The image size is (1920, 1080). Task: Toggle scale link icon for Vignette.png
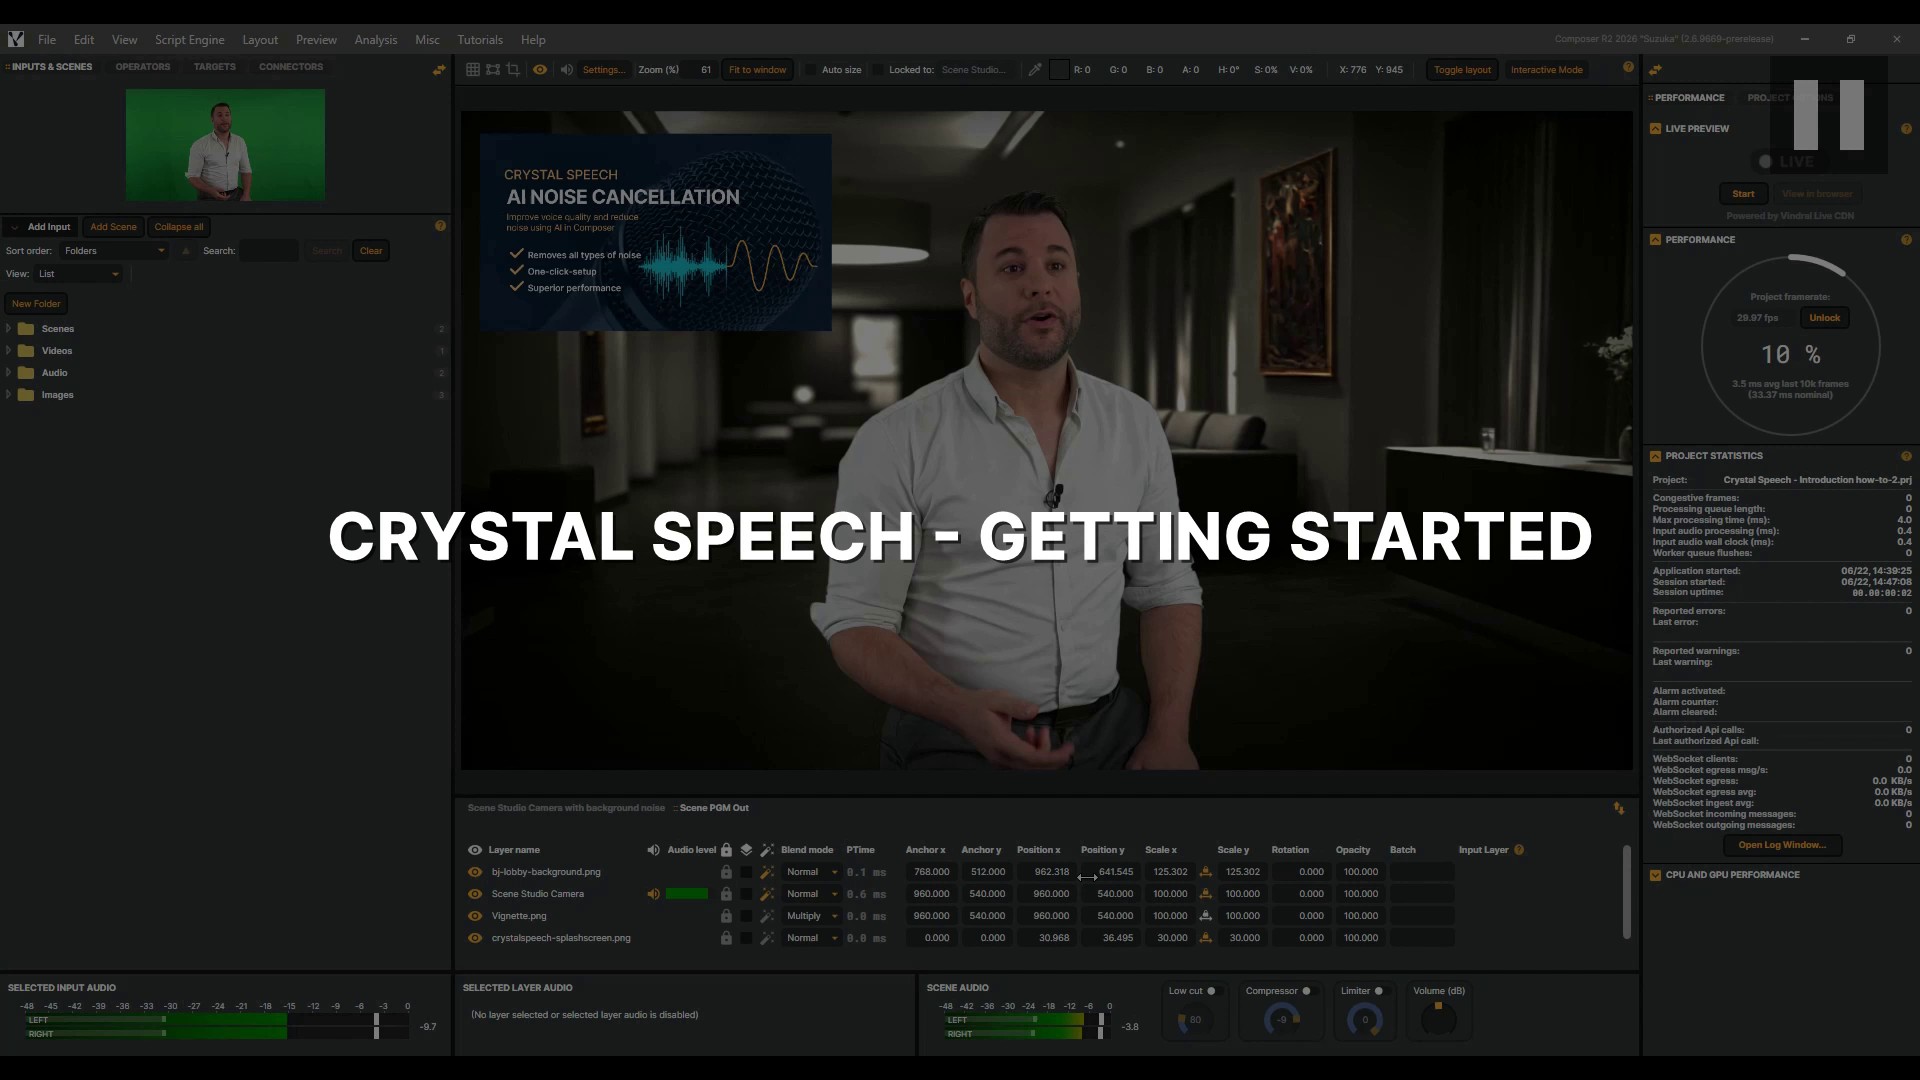tap(1205, 916)
